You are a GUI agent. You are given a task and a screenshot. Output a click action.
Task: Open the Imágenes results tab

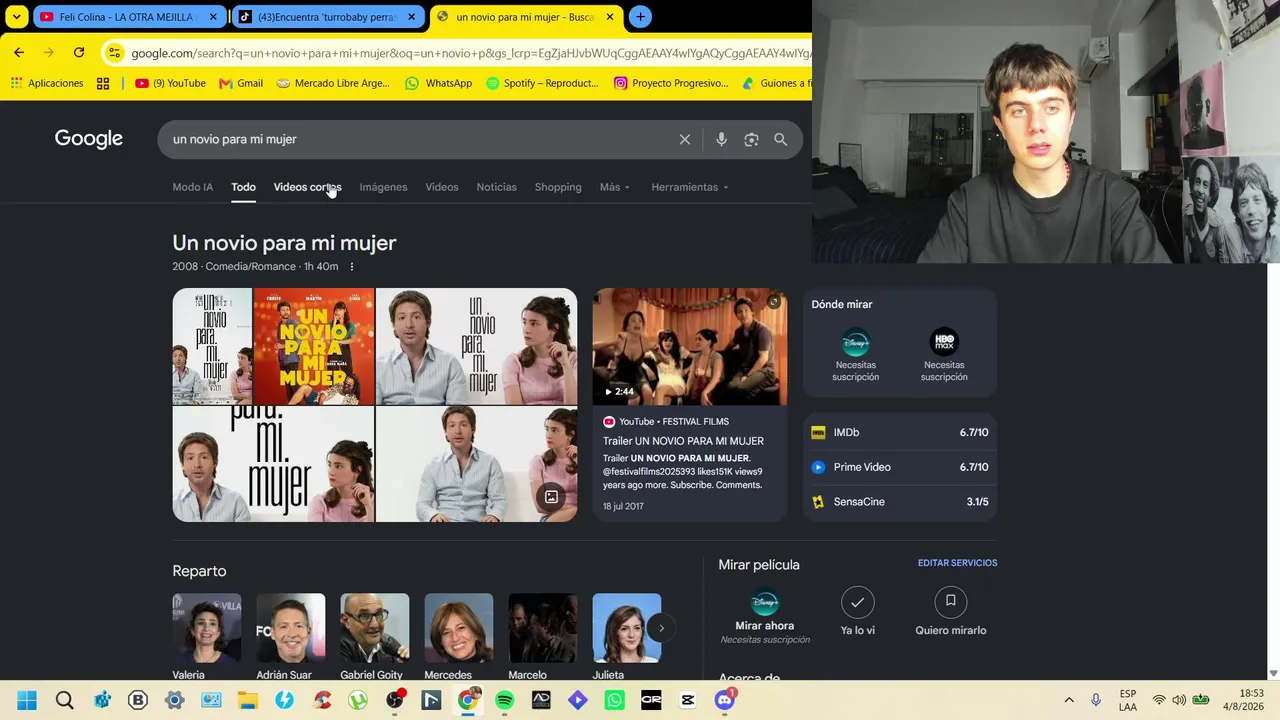point(383,187)
